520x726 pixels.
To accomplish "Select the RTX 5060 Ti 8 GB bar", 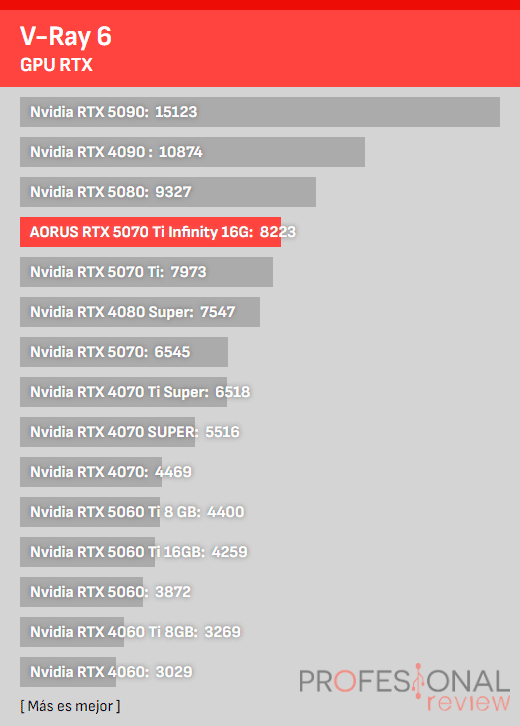I will click(90, 512).
